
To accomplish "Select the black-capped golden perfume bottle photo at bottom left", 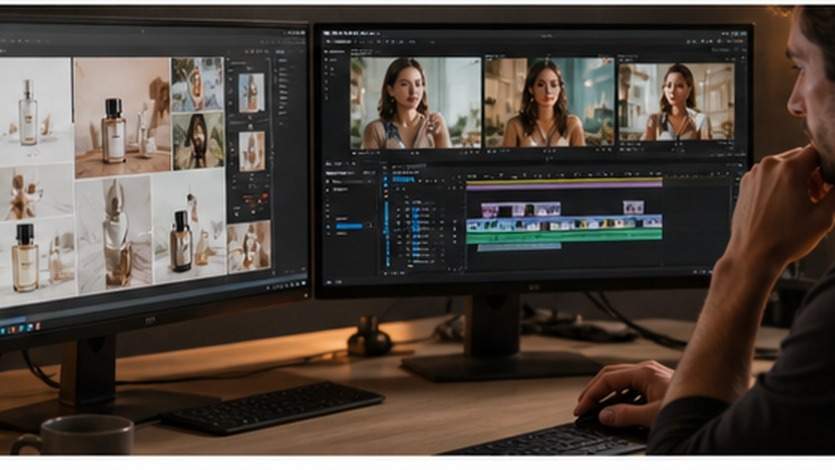I will pos(37,261).
